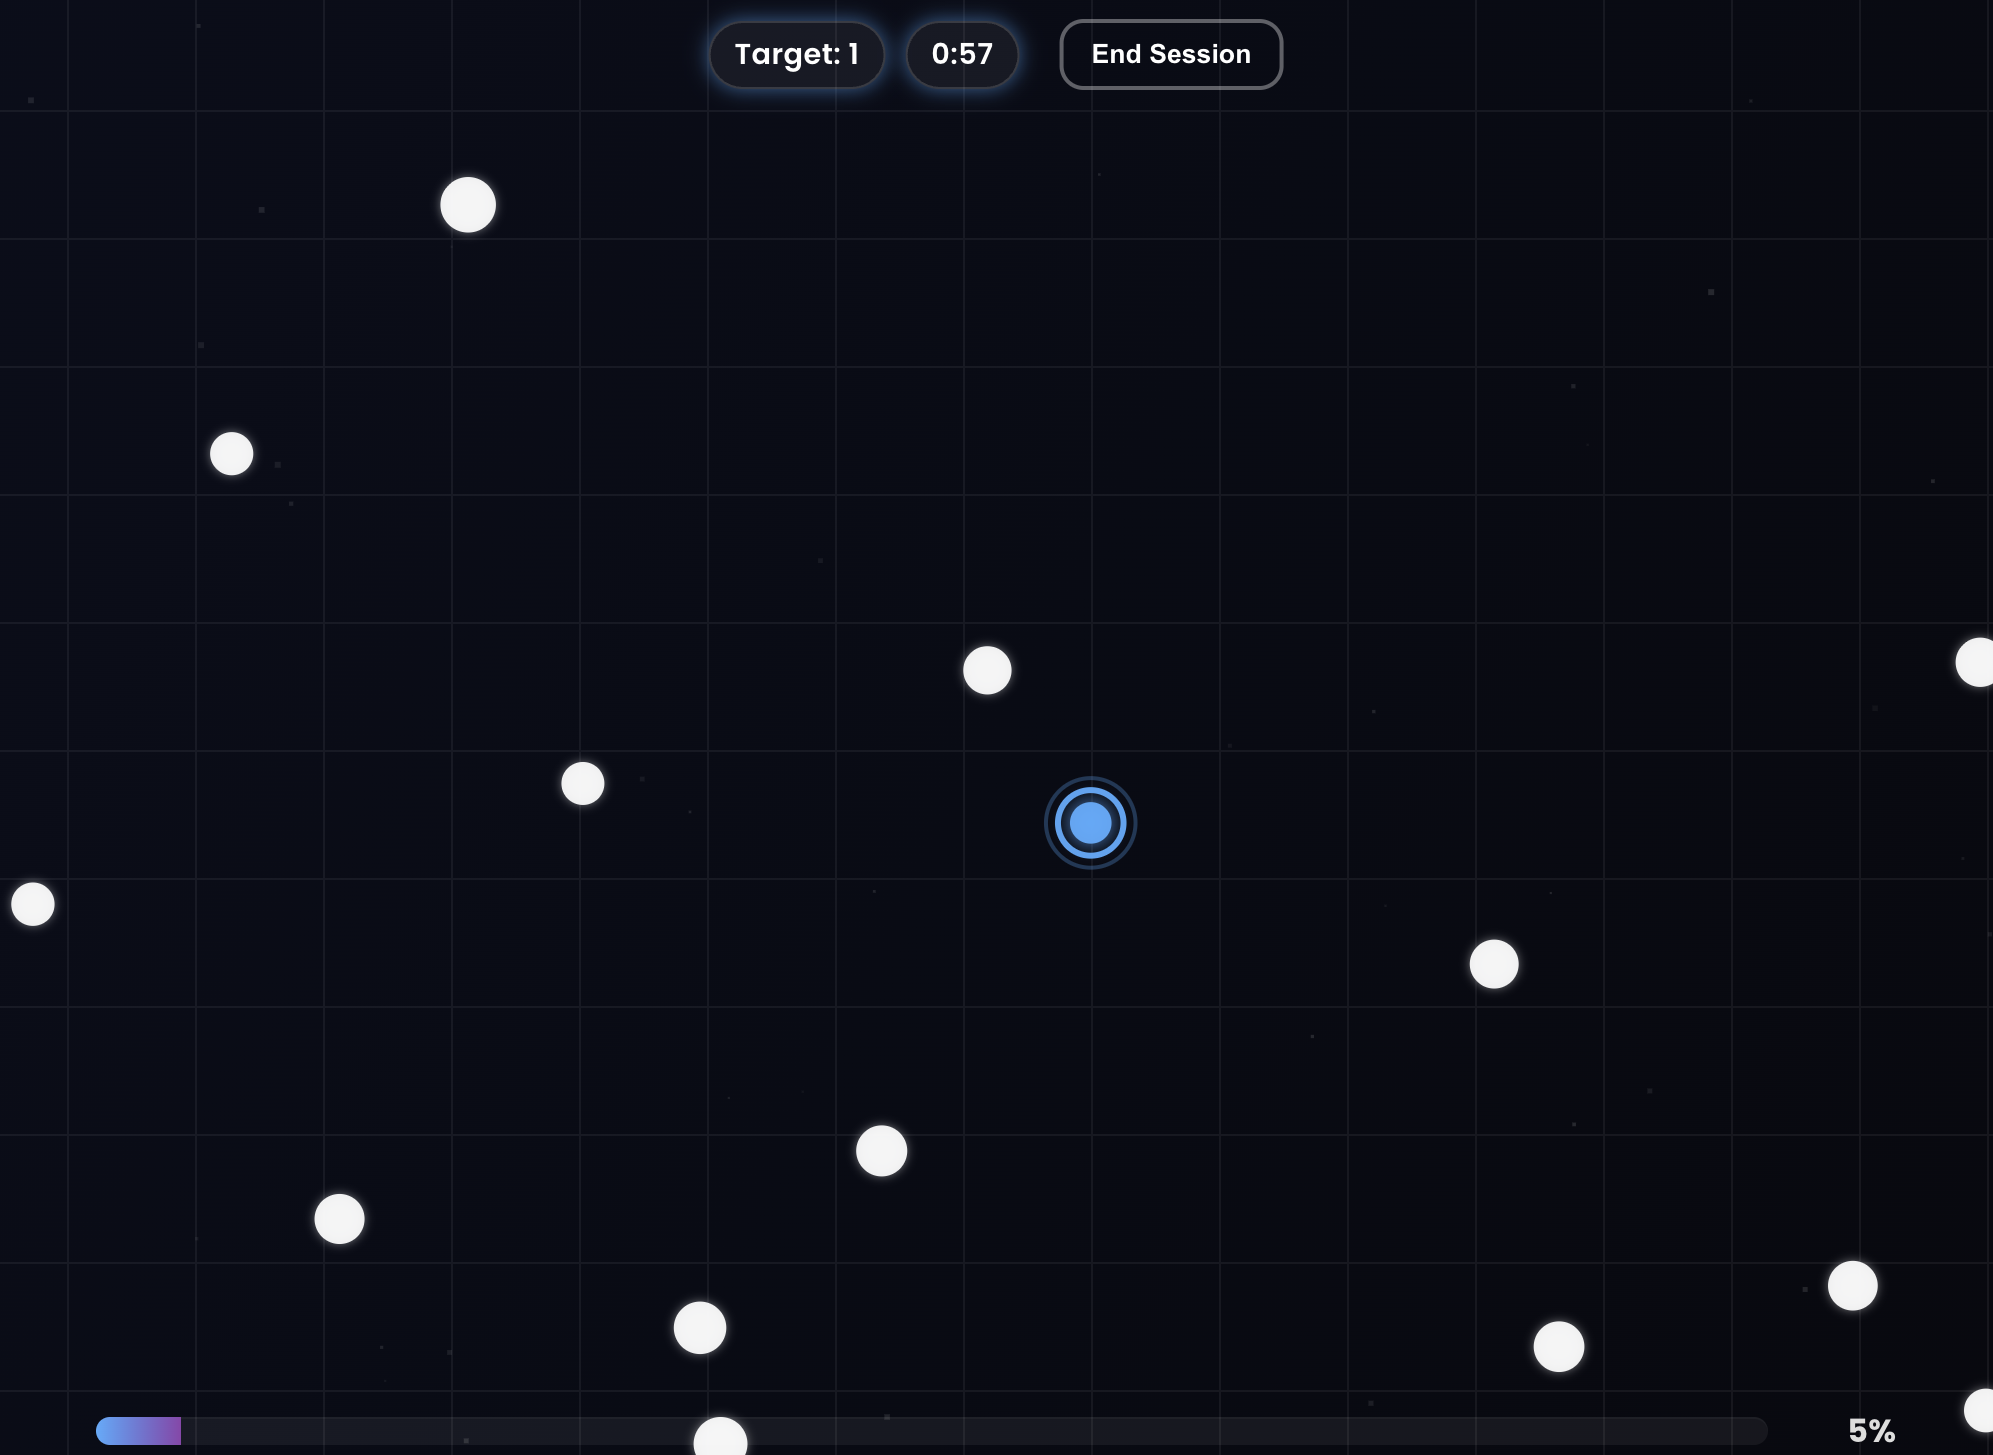Image resolution: width=1993 pixels, height=1455 pixels.
Task: Click the white dot at bottom-right corner
Action: (x=1981, y=1410)
